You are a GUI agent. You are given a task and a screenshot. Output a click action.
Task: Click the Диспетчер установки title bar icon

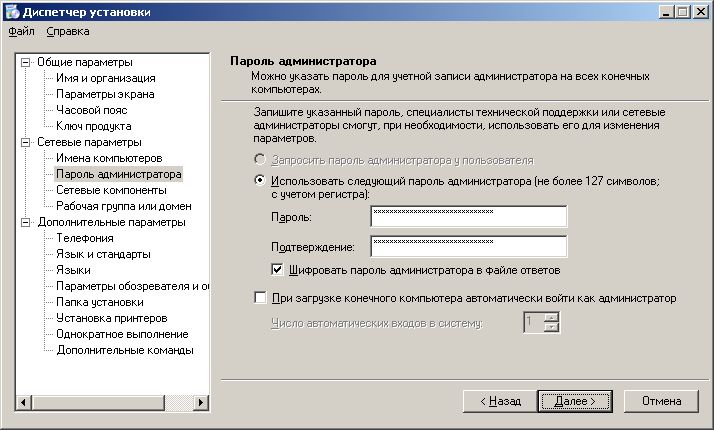11,11
